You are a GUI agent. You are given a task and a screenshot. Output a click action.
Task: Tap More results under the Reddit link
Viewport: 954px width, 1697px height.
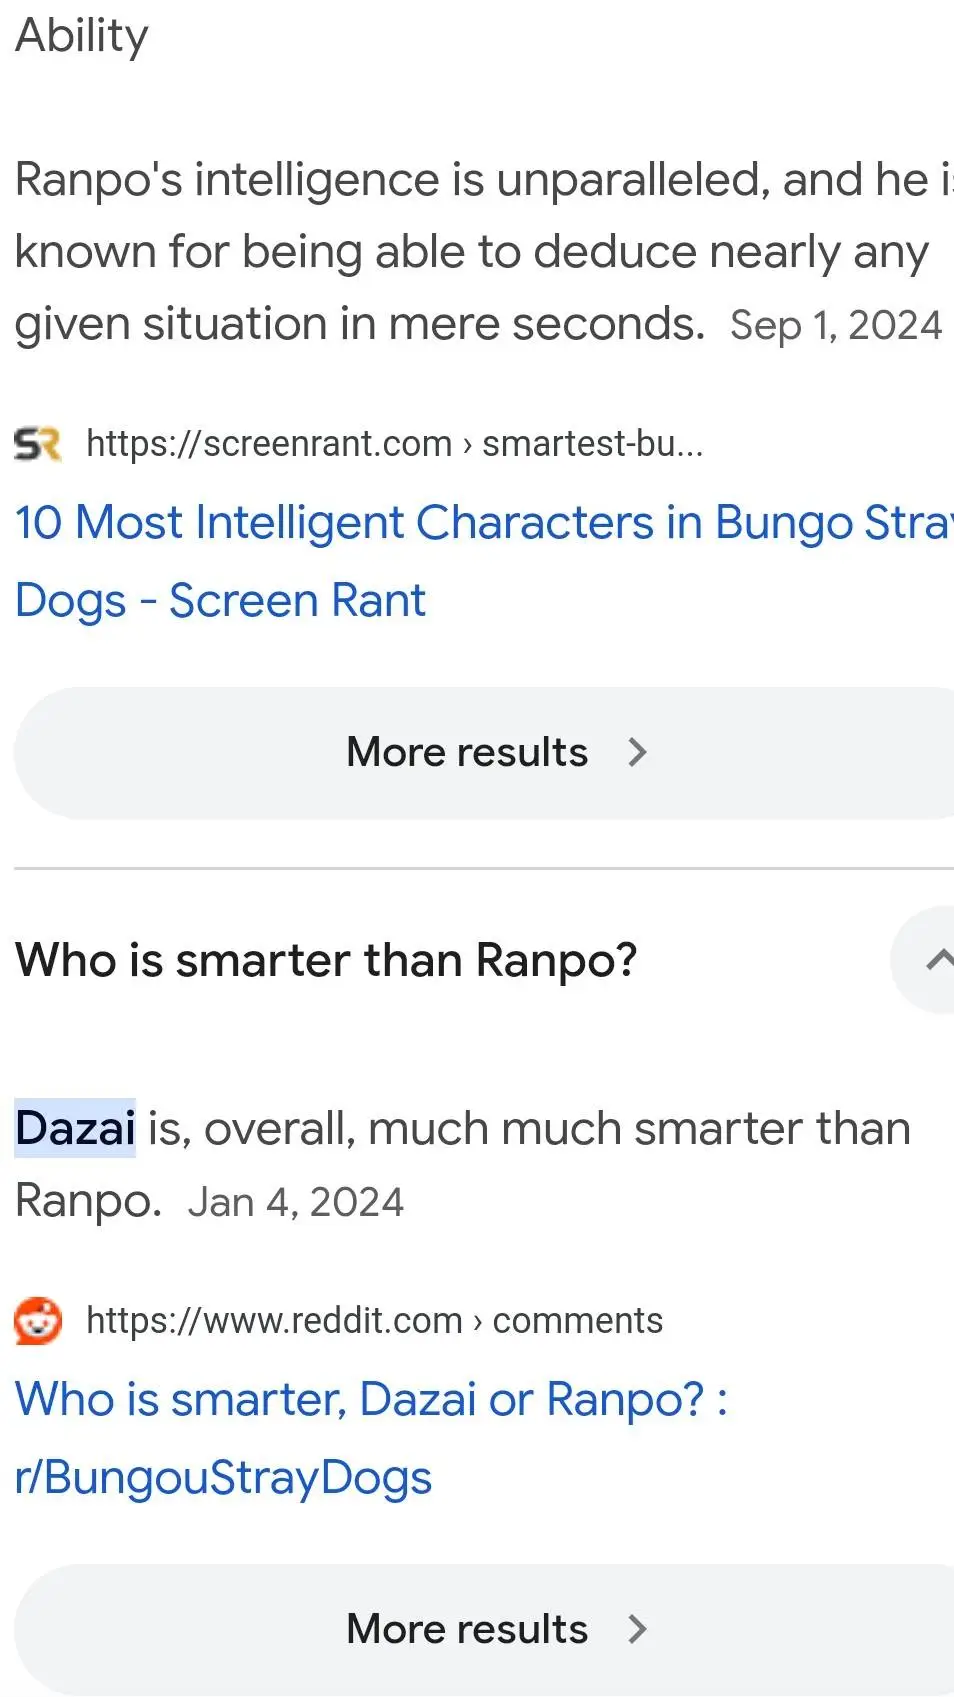point(467,1629)
